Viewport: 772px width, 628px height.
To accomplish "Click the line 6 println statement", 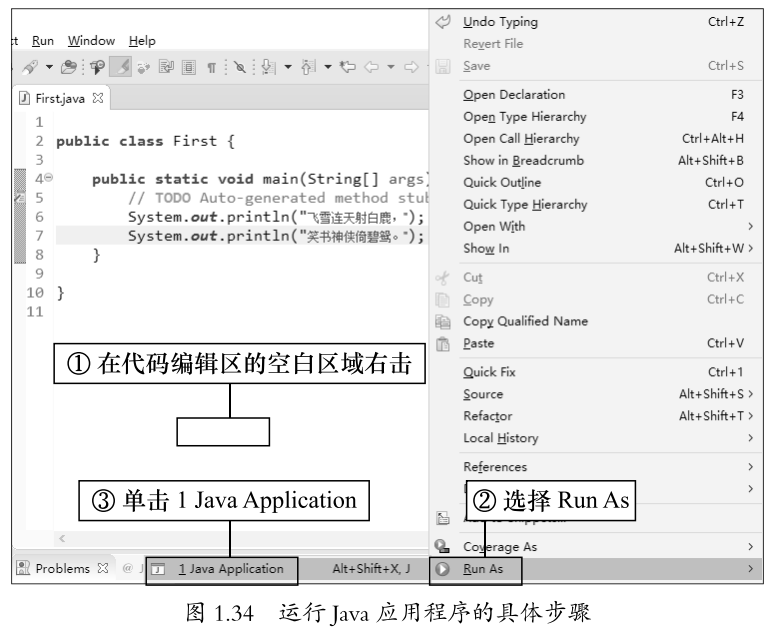I will click(276, 217).
